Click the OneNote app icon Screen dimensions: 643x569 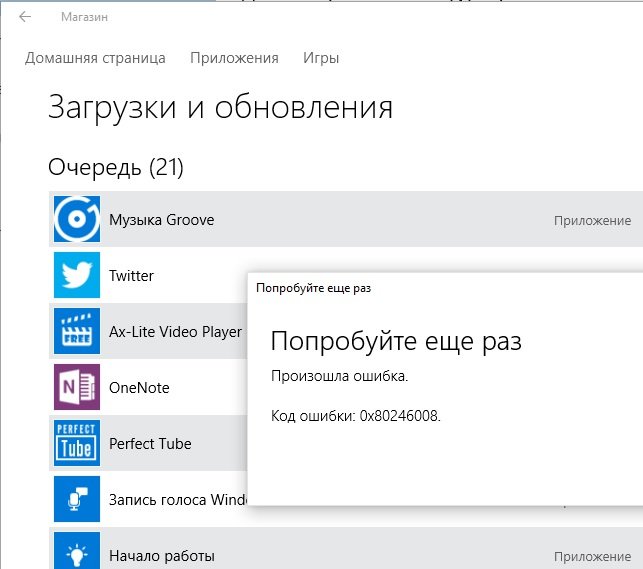pos(77,388)
